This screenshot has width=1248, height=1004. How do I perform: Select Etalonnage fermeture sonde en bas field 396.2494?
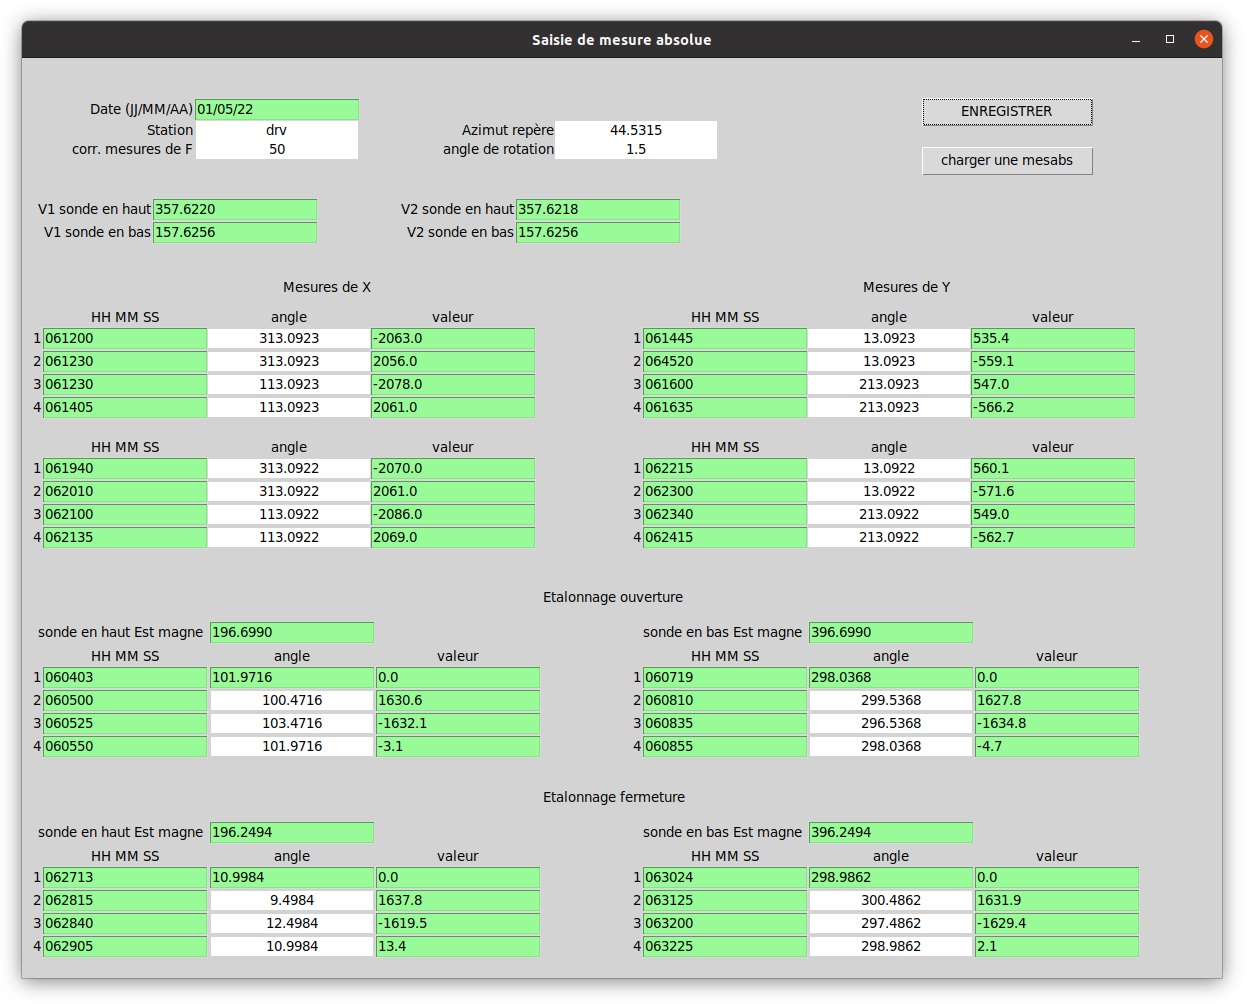point(890,833)
